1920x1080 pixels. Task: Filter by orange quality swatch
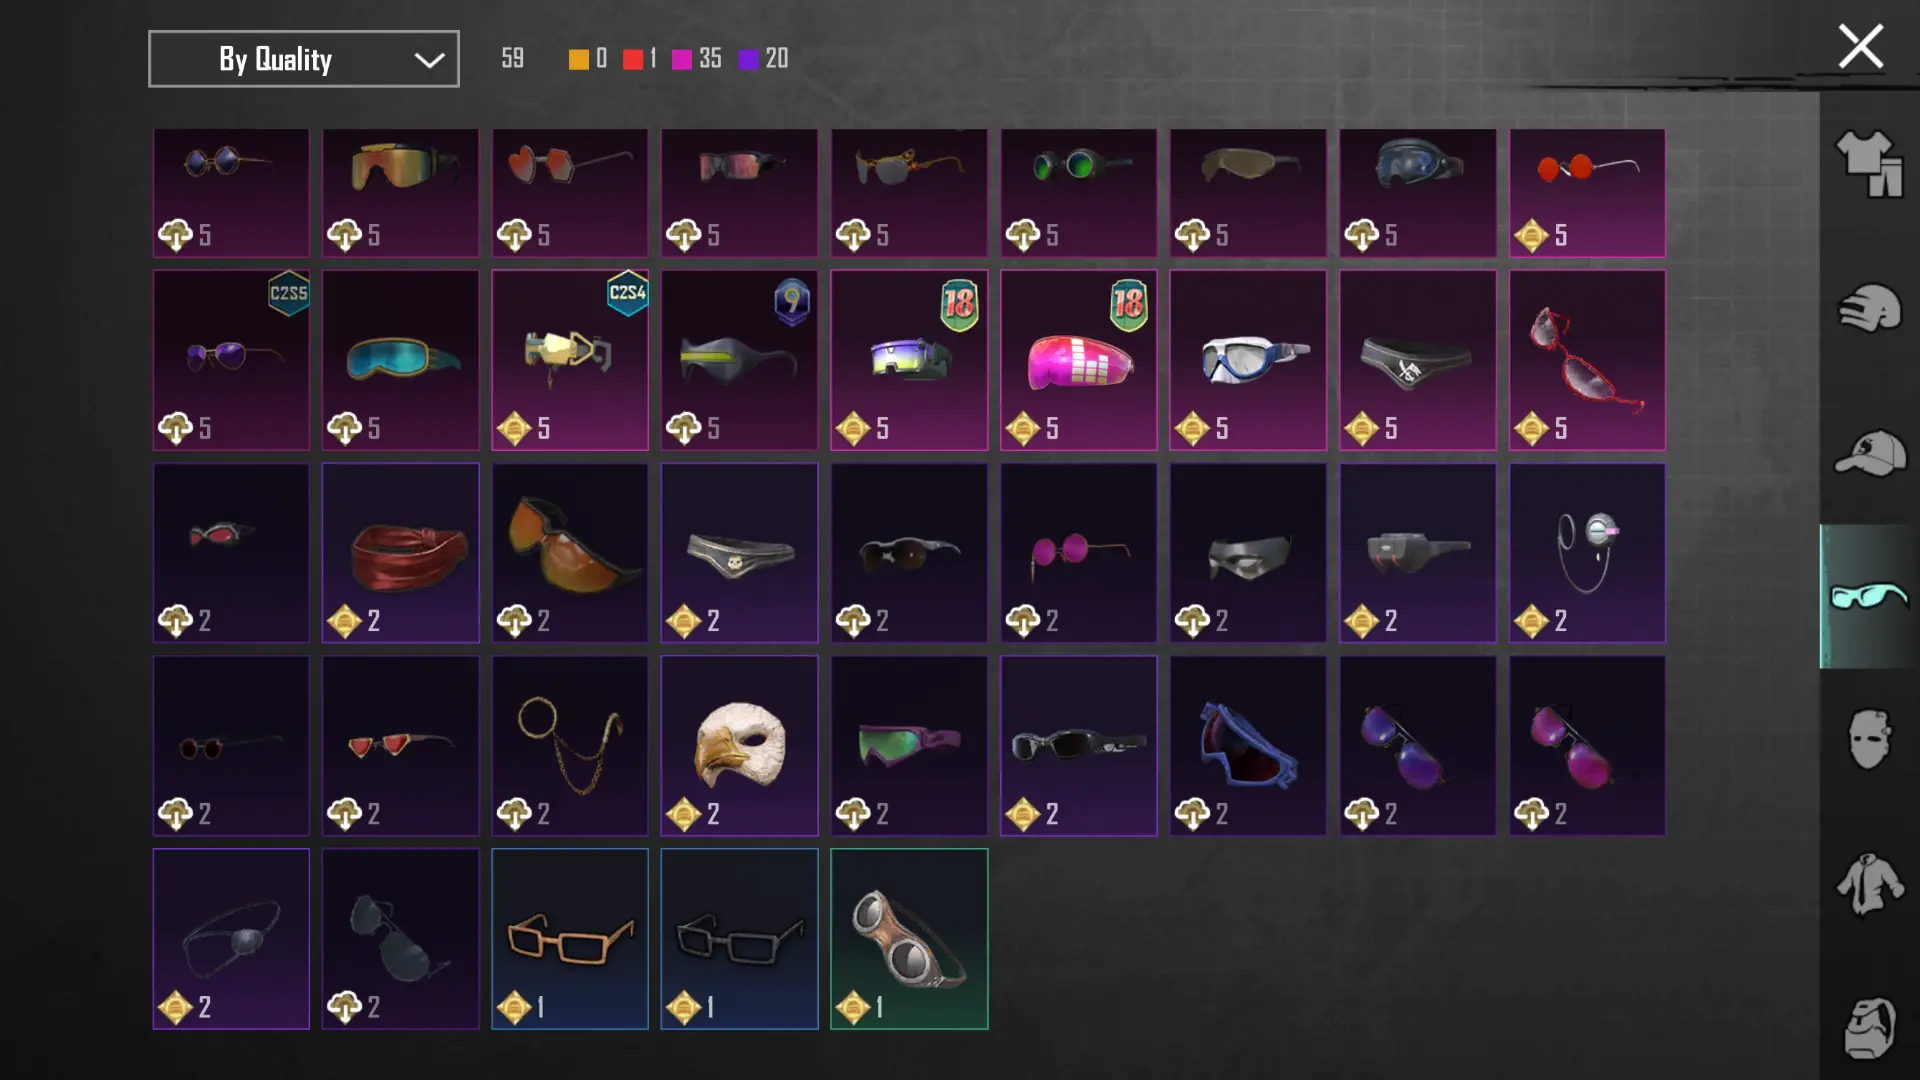pyautogui.click(x=578, y=59)
